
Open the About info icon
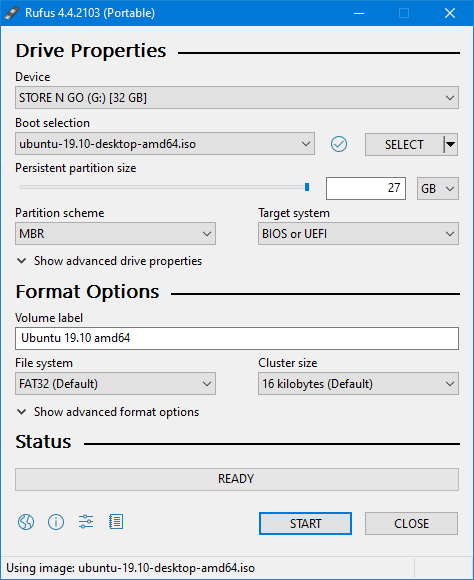pyautogui.click(x=56, y=522)
